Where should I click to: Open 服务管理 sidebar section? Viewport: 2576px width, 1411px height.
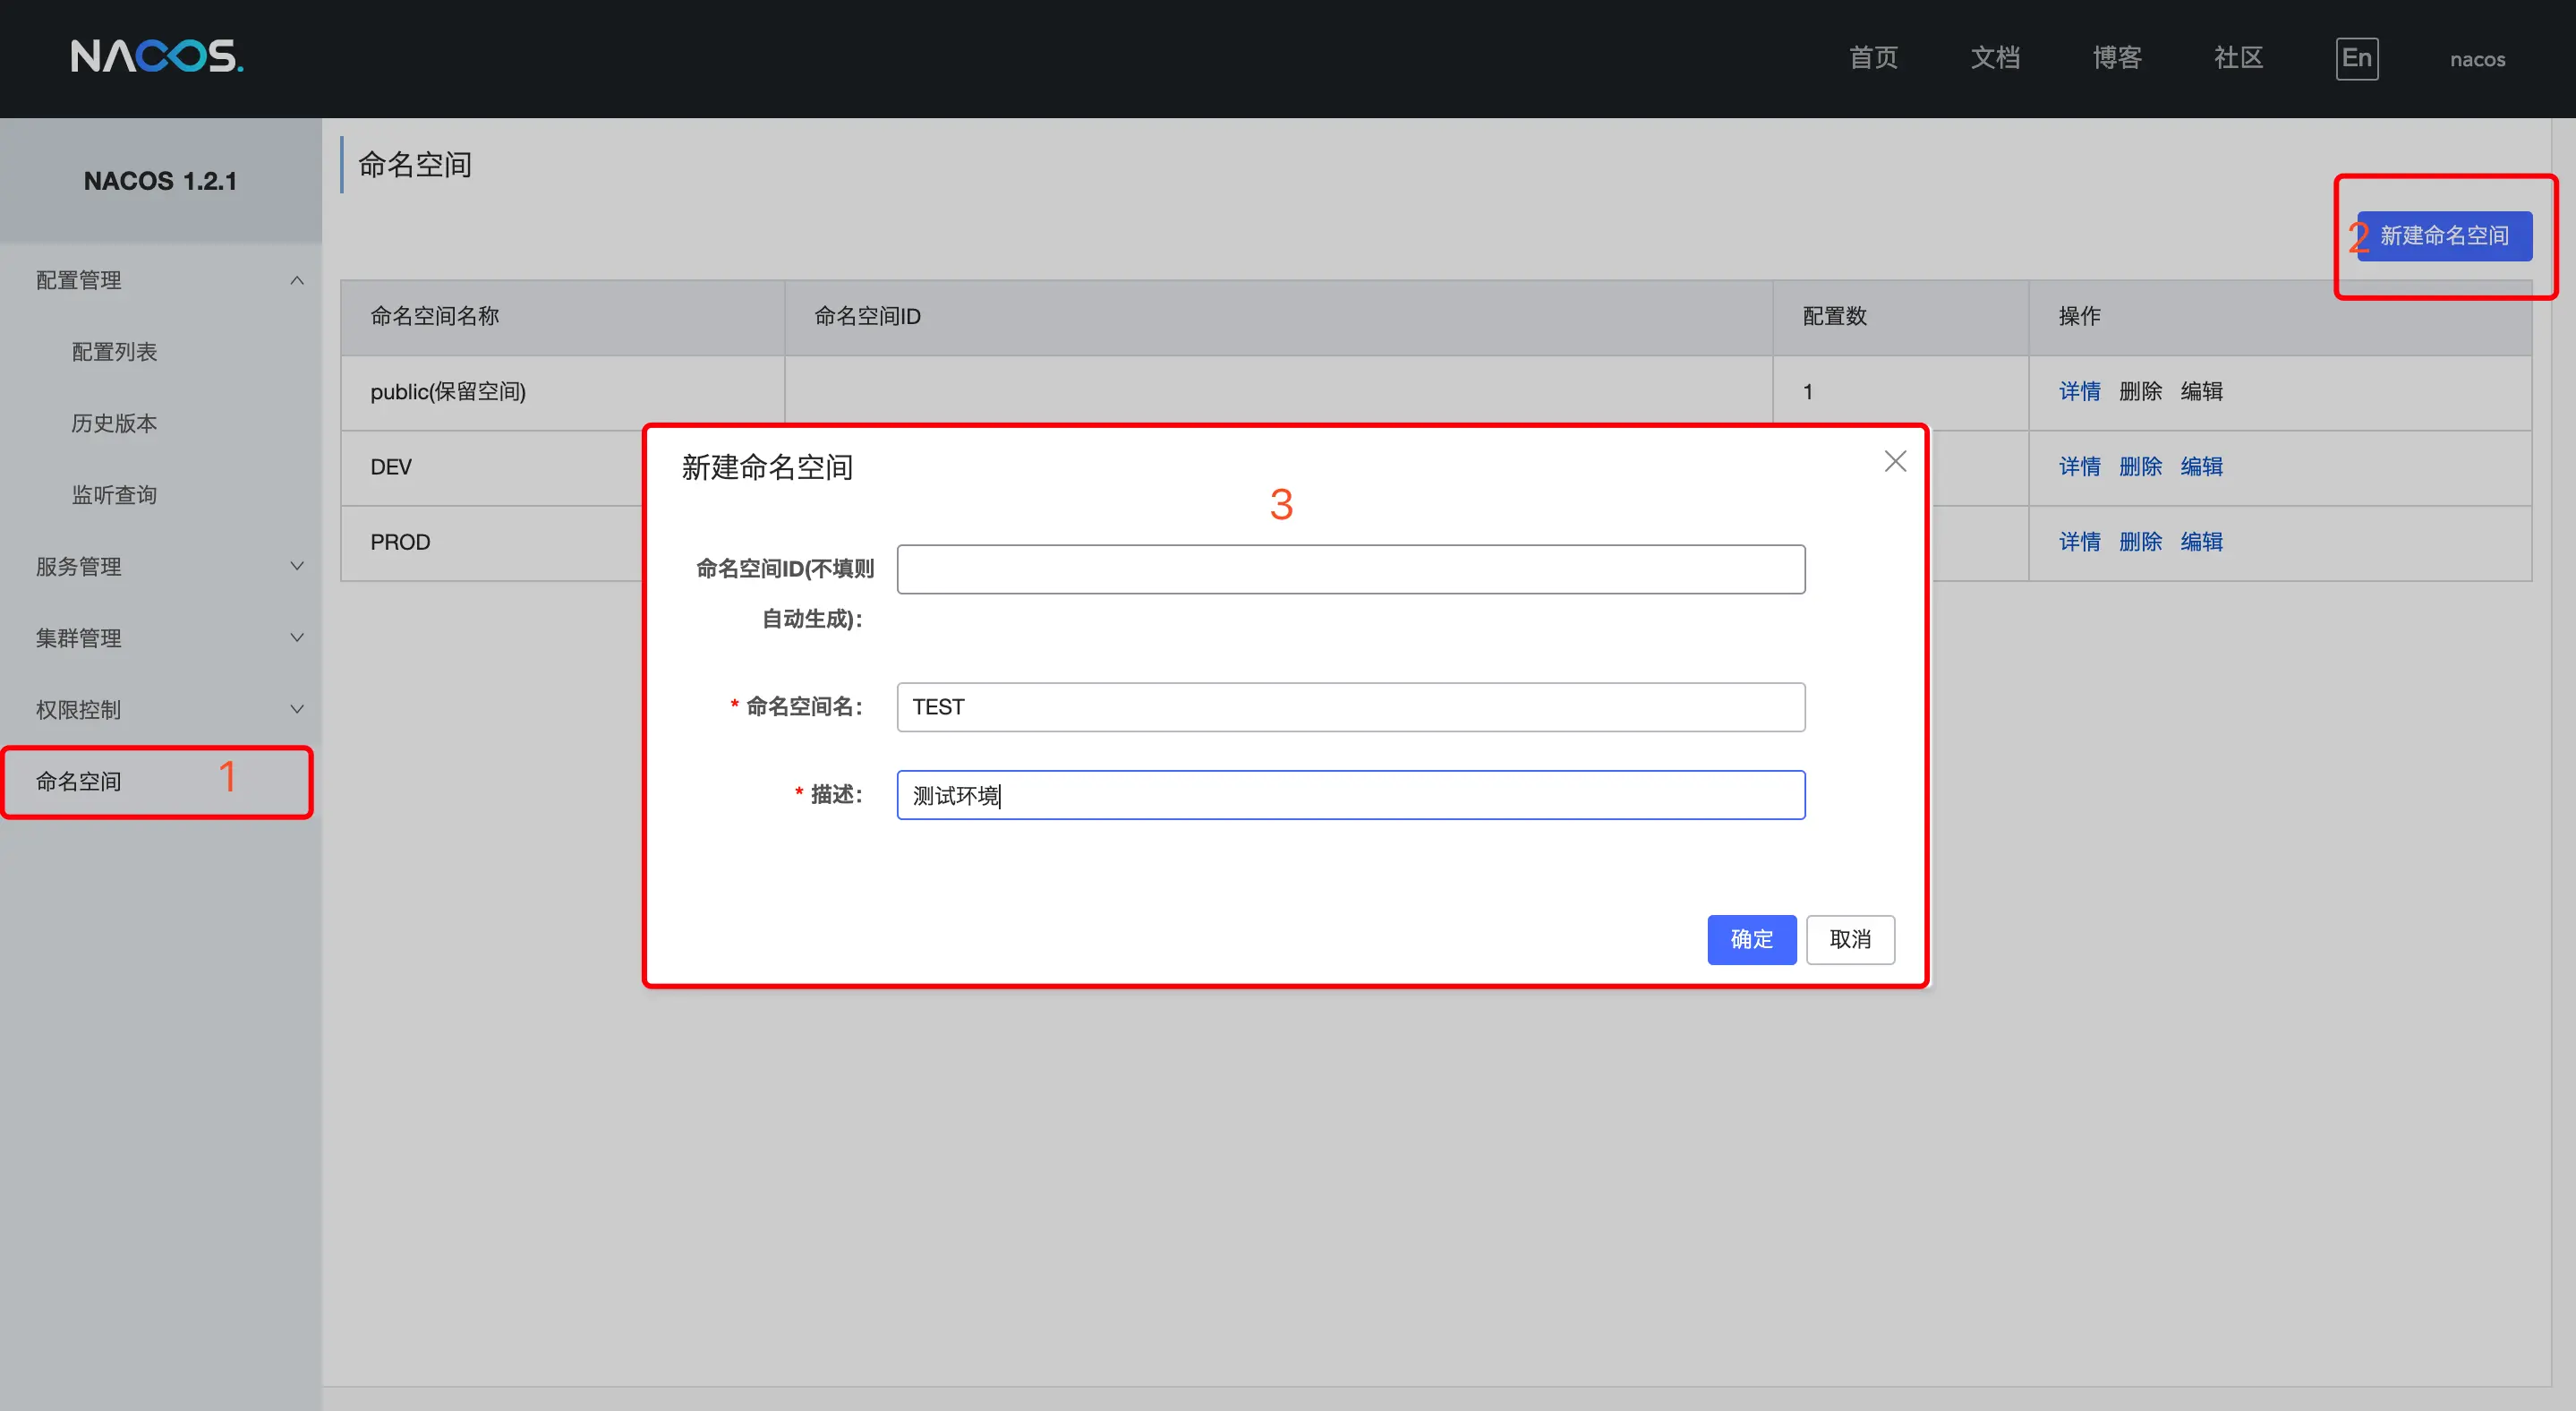pyautogui.click(x=78, y=566)
